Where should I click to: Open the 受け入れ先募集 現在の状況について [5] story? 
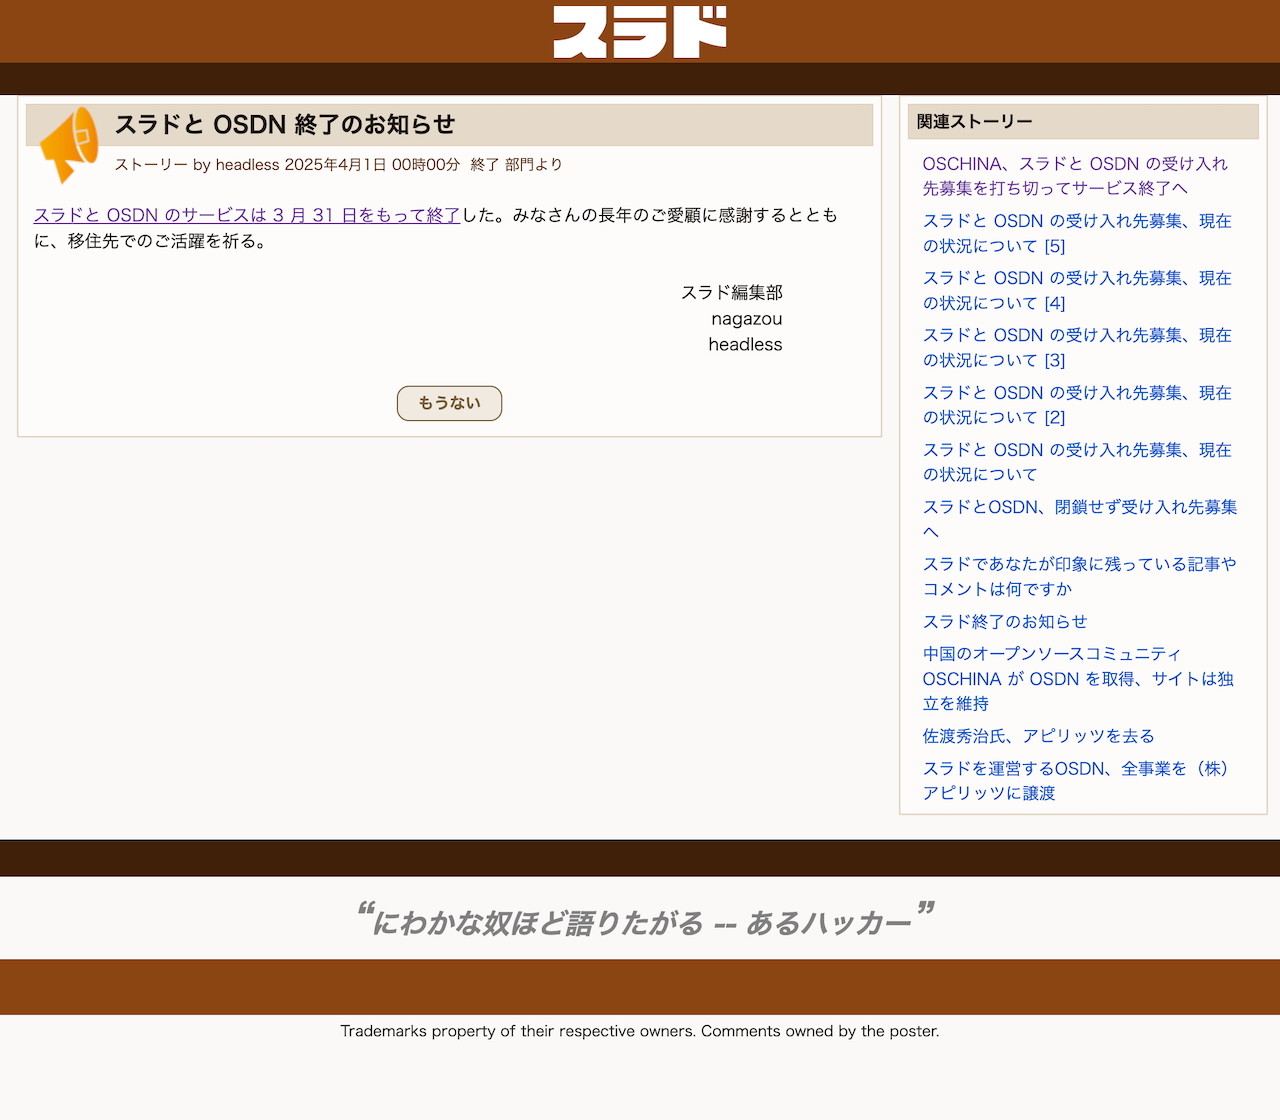[x=1077, y=233]
